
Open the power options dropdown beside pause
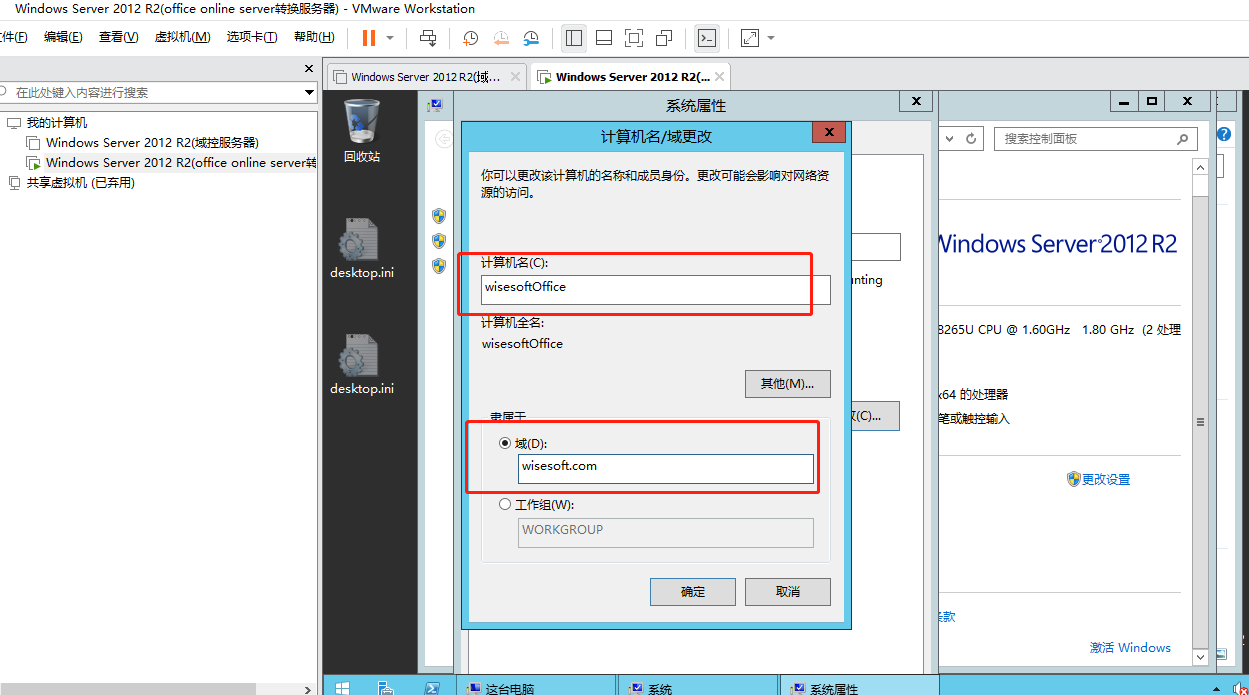point(390,38)
